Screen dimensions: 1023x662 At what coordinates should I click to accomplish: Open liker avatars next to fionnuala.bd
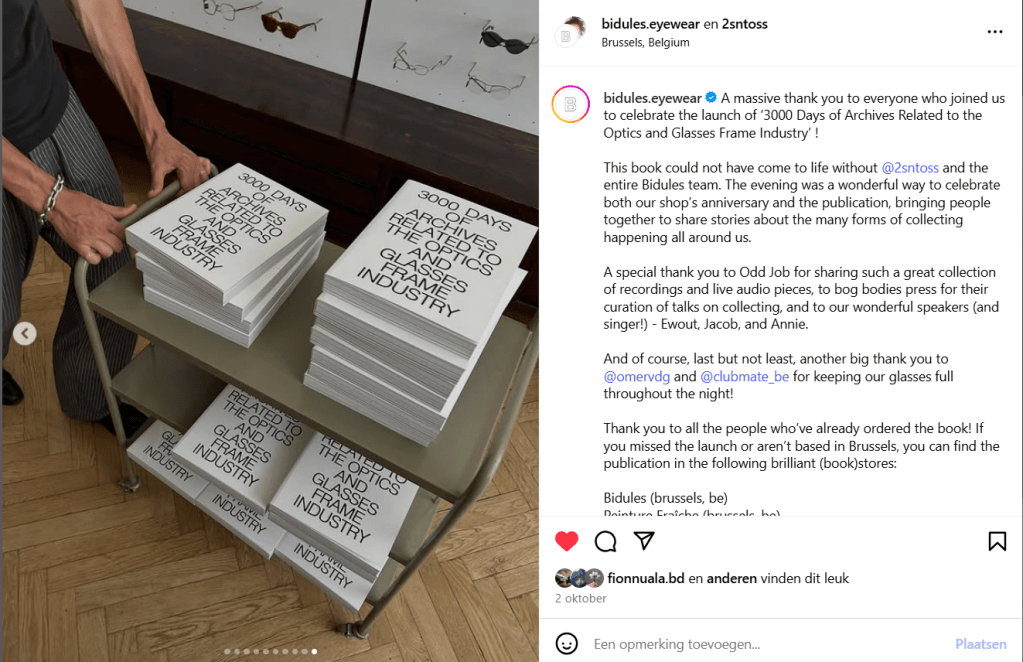[579, 578]
